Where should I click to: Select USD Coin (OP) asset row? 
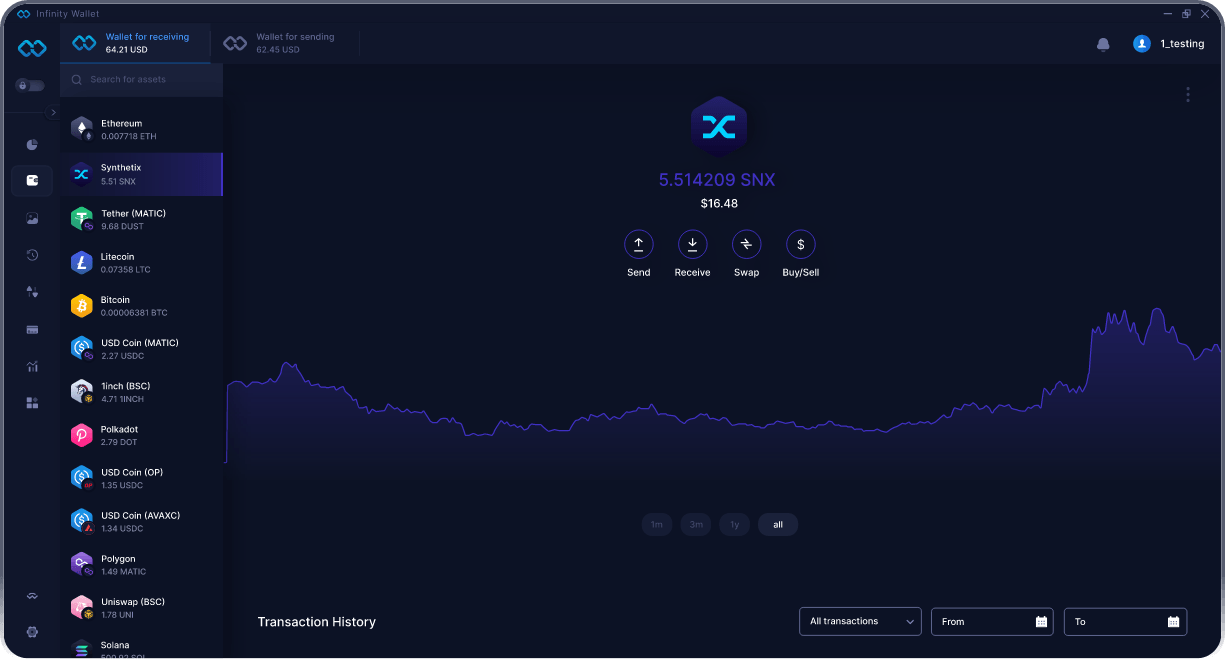[x=141, y=477]
